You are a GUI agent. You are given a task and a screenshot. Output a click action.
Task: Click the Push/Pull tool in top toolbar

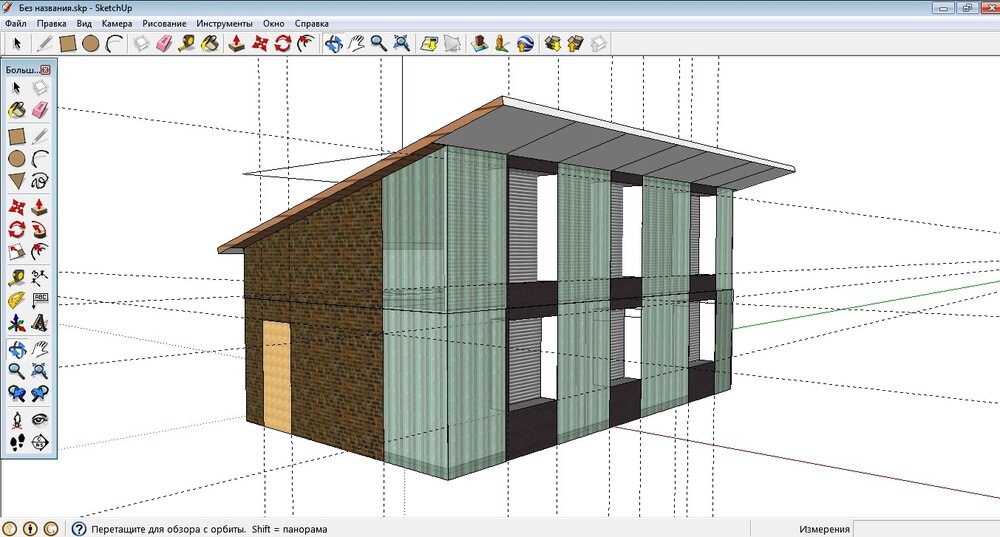[237, 43]
